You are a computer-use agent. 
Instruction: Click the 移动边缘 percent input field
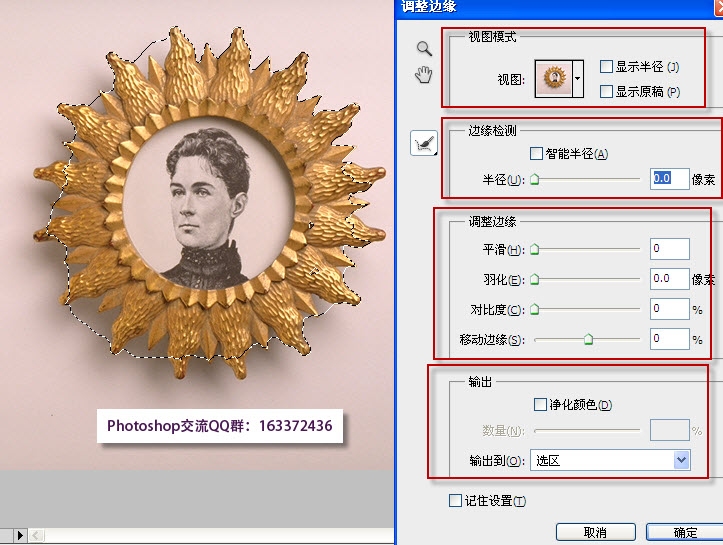point(670,339)
